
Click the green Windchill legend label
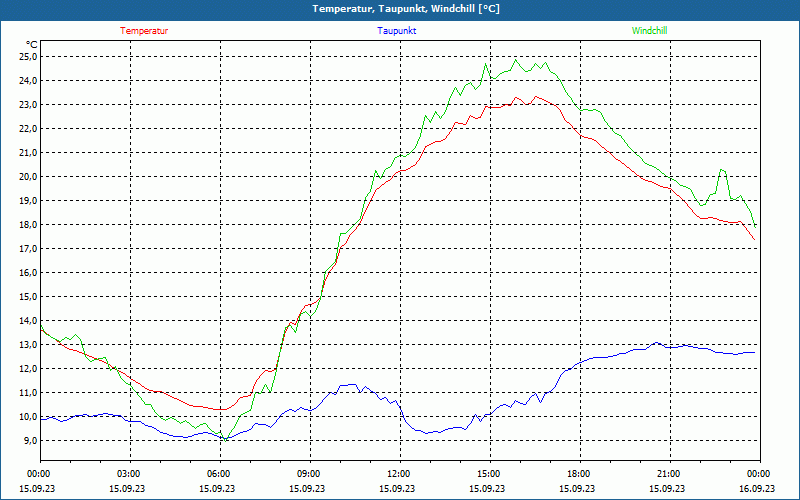(x=649, y=31)
